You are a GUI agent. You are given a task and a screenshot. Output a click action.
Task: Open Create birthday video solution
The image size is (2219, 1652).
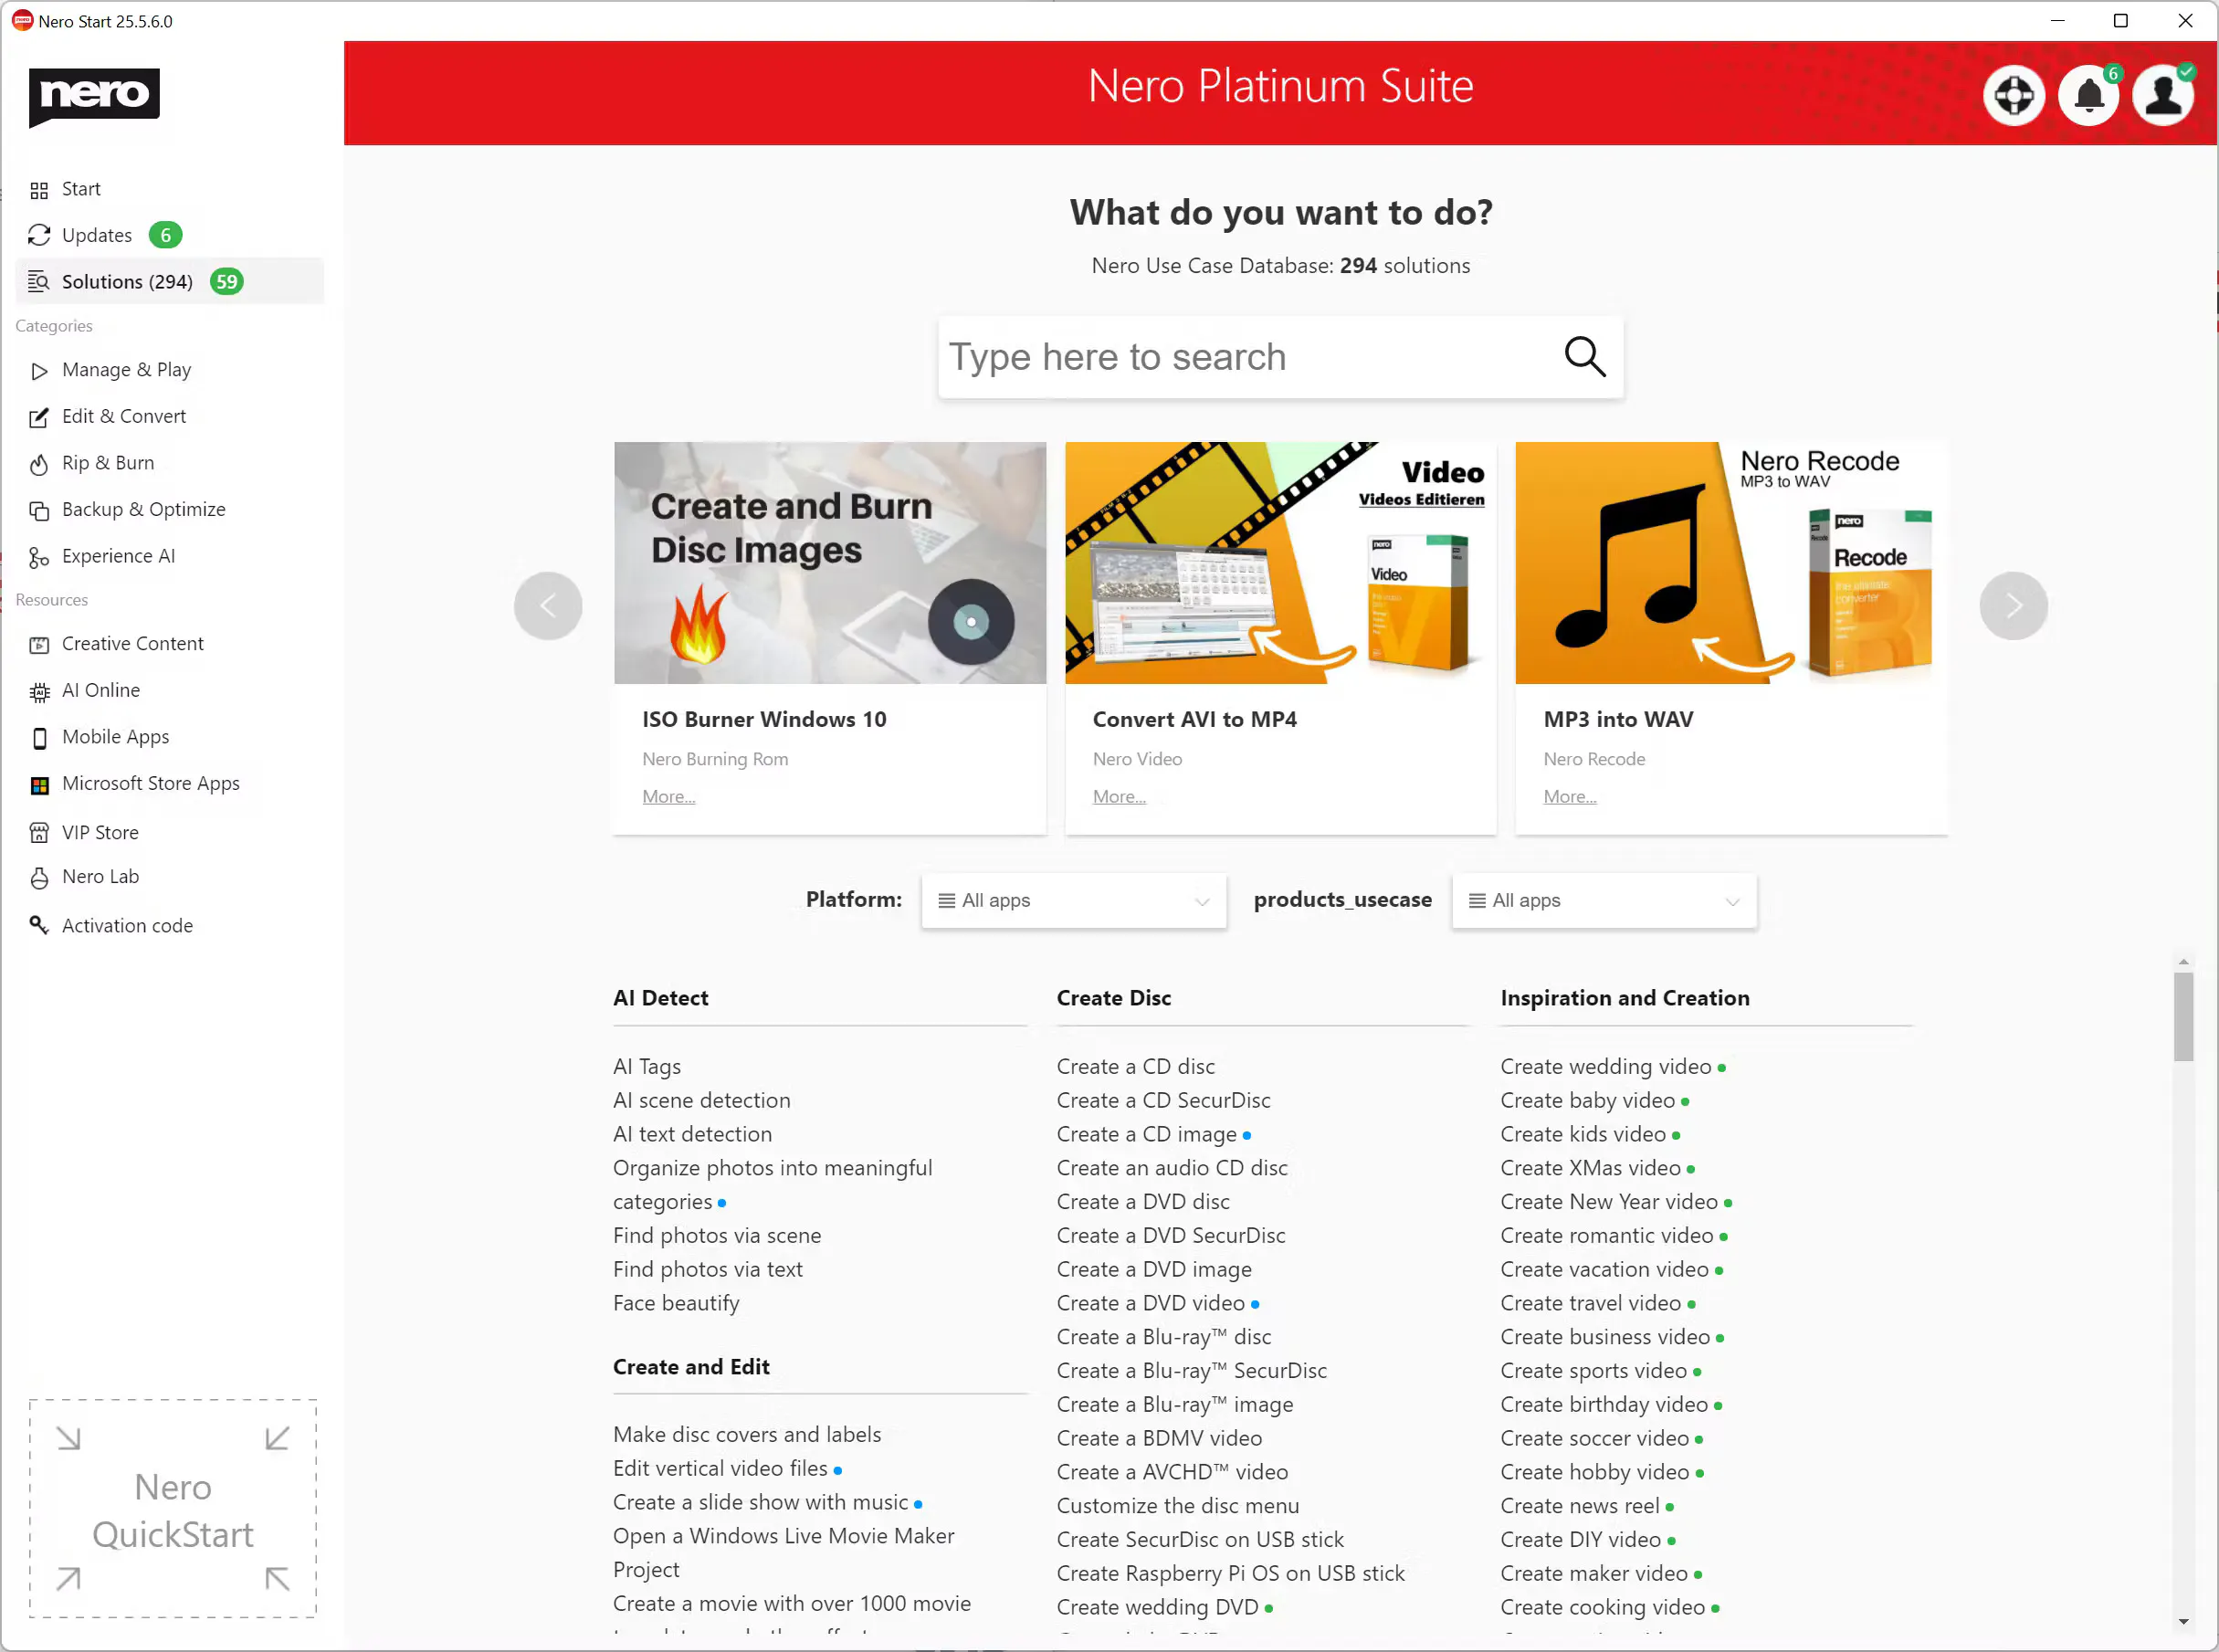[1604, 1404]
